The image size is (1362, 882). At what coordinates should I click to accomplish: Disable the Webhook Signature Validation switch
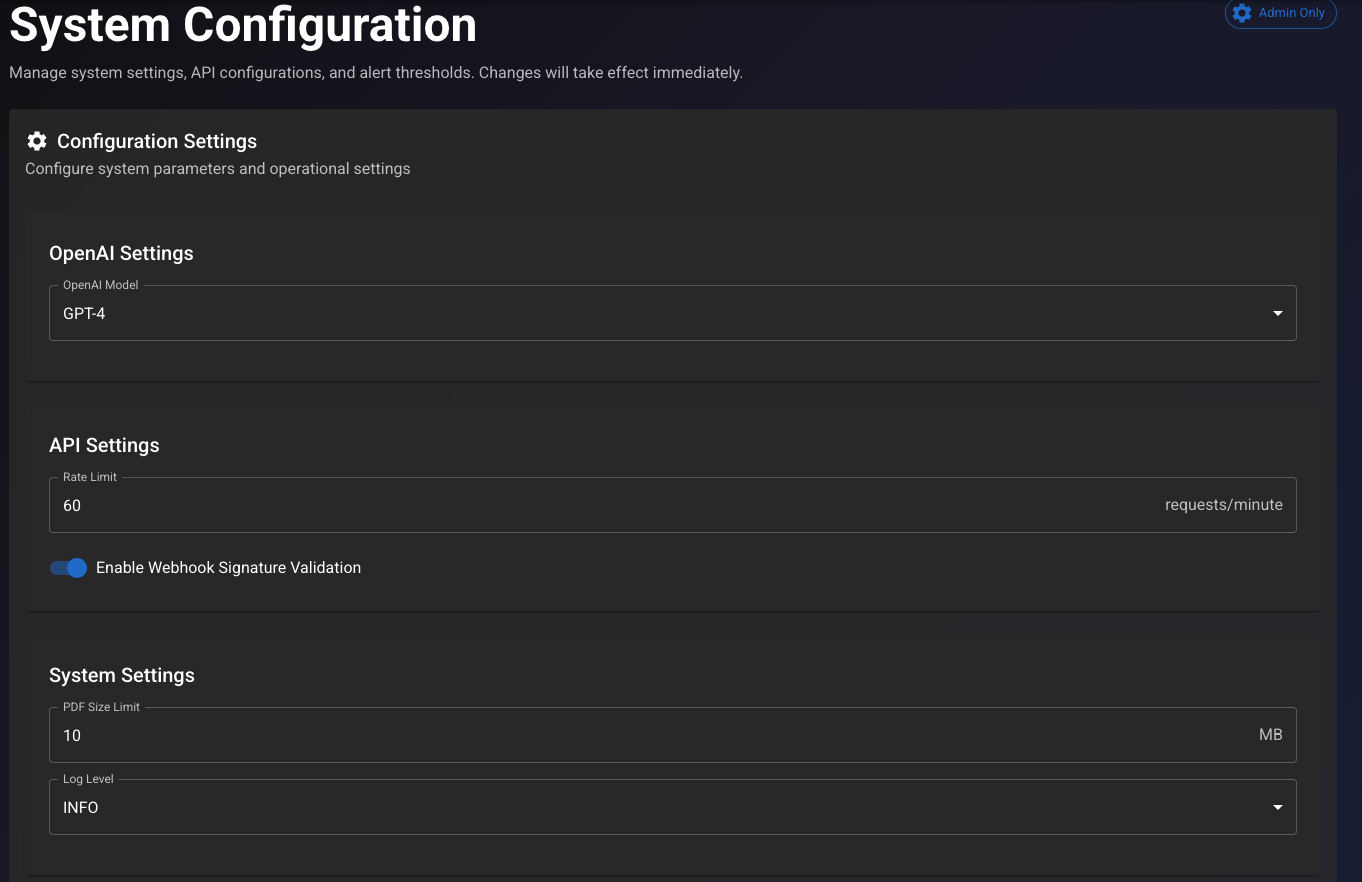point(69,568)
